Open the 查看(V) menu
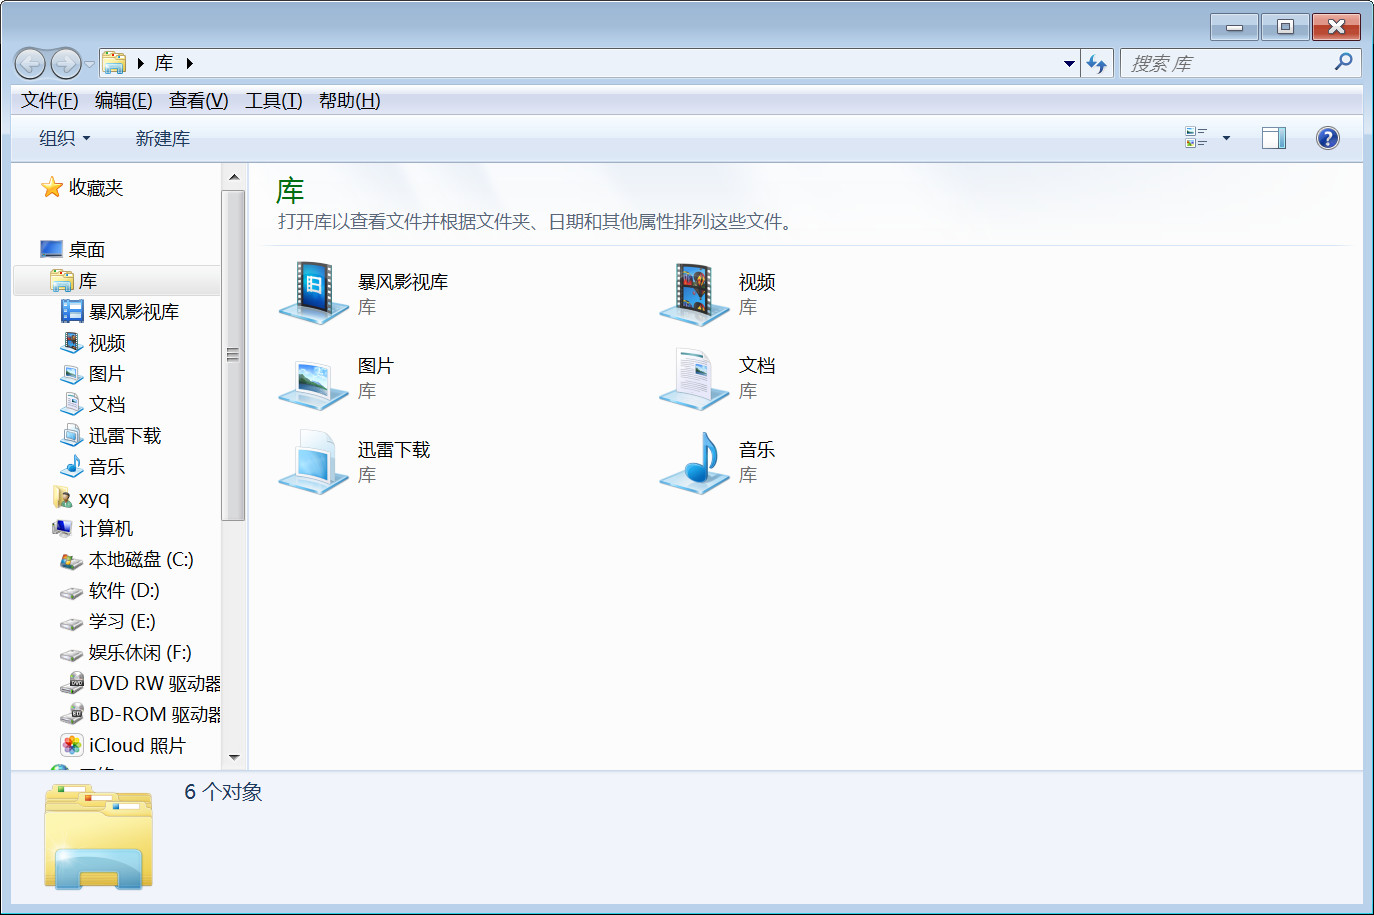Screen dimensions: 1374x915 (x=198, y=101)
